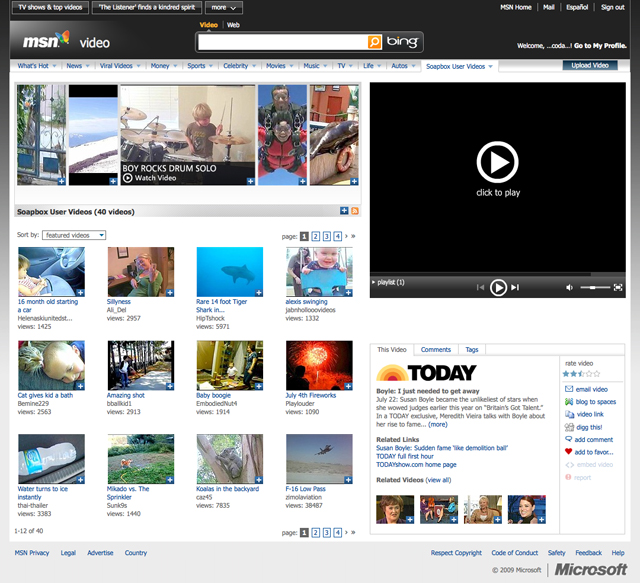This screenshot has height=583, width=640.
Task: Add Boy Rocks Drum Solo to playlist via plus icon
Action: [x=251, y=181]
